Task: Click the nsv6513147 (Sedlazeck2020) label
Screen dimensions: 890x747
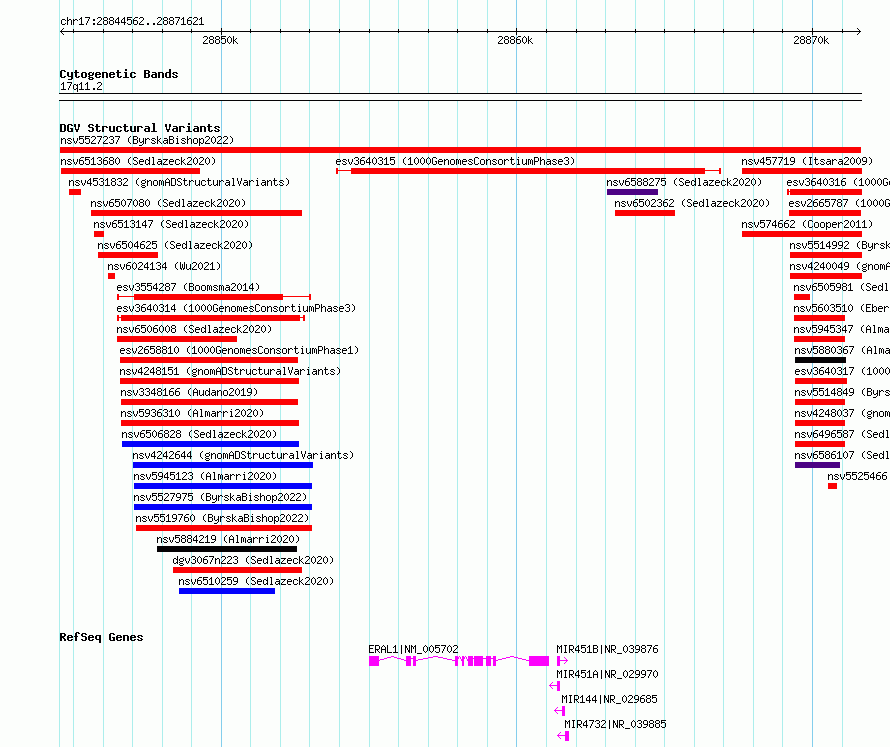Action: tap(171, 224)
